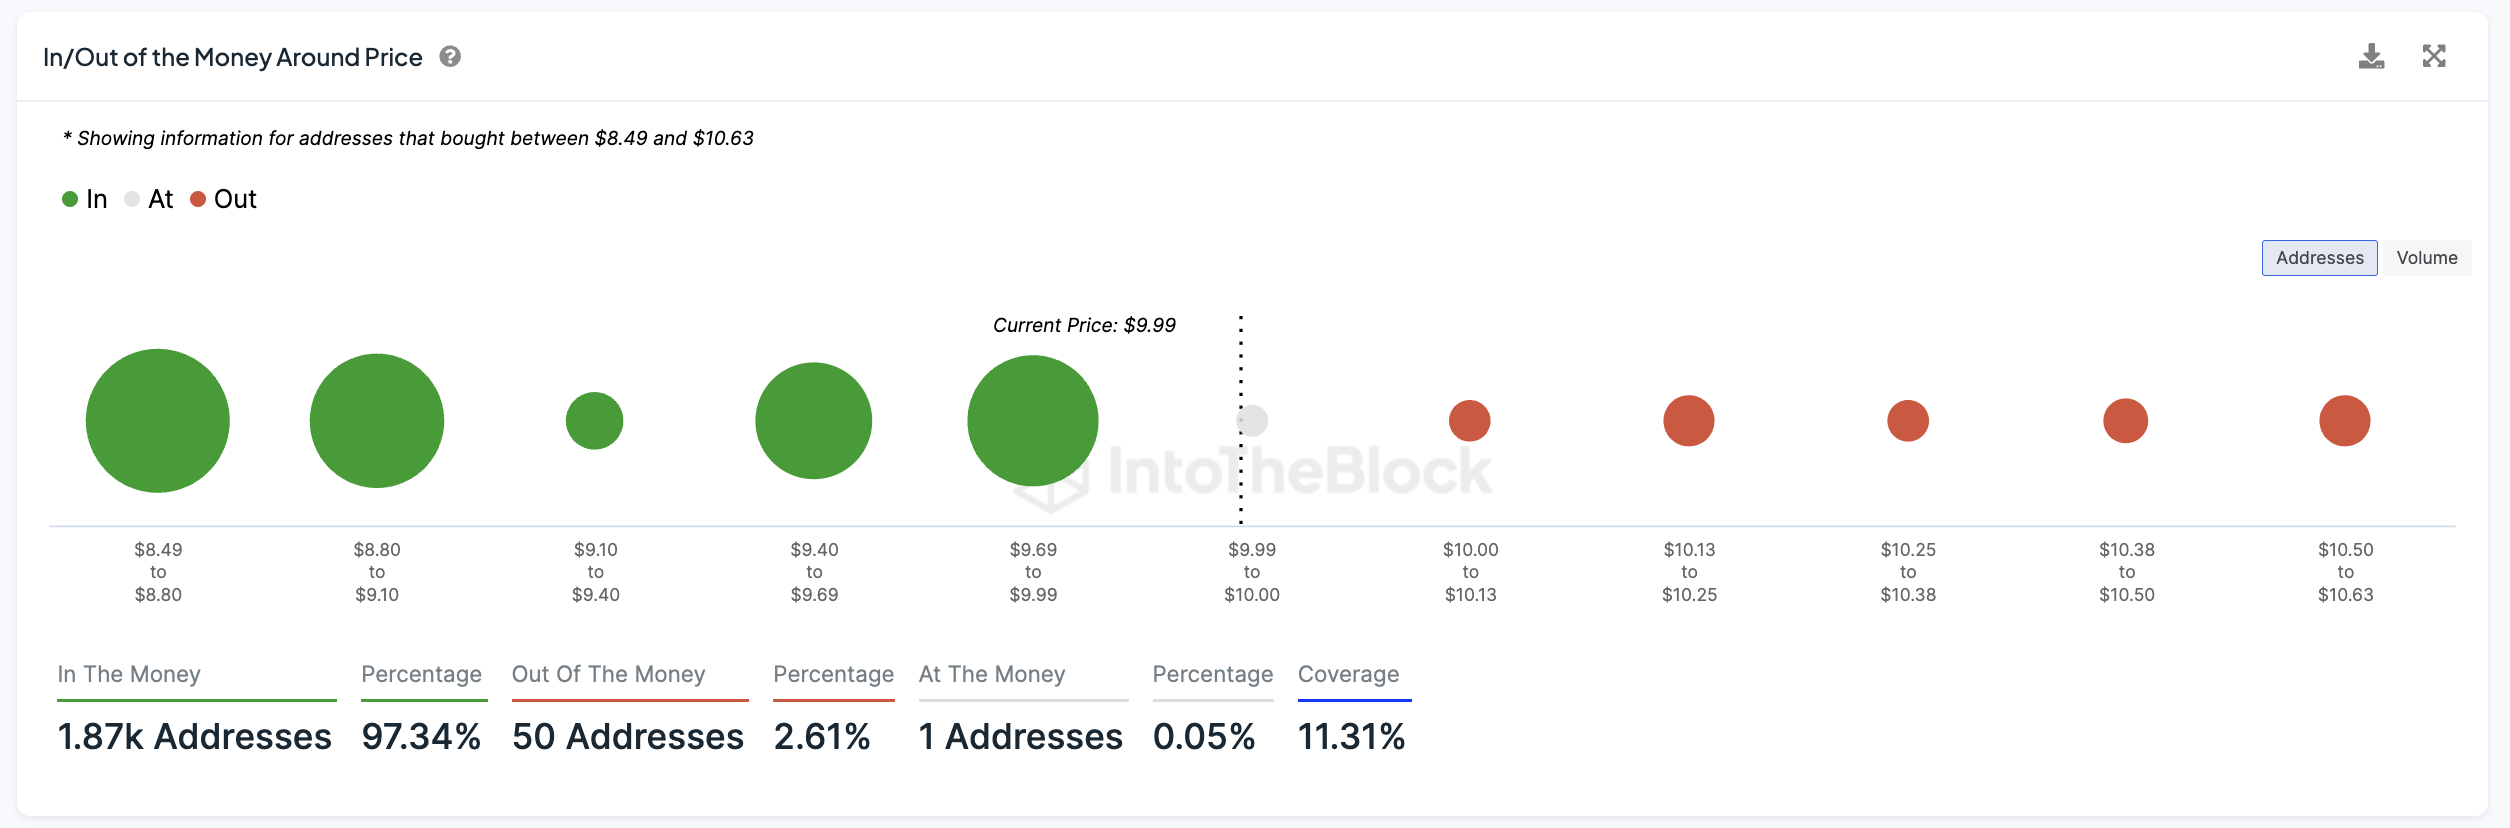Toggle the red Out legend item
This screenshot has height=828, width=2510.
coord(224,199)
